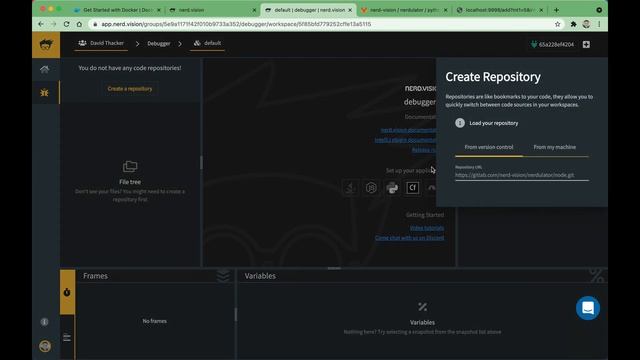640x360 pixels.
Task: Open the Chrome profile avatar
Action: 586,24
